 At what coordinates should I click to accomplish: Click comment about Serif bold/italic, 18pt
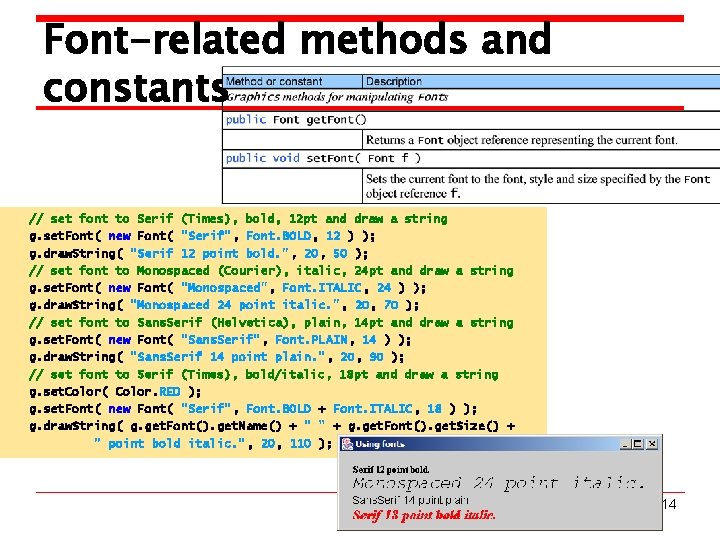(264, 374)
